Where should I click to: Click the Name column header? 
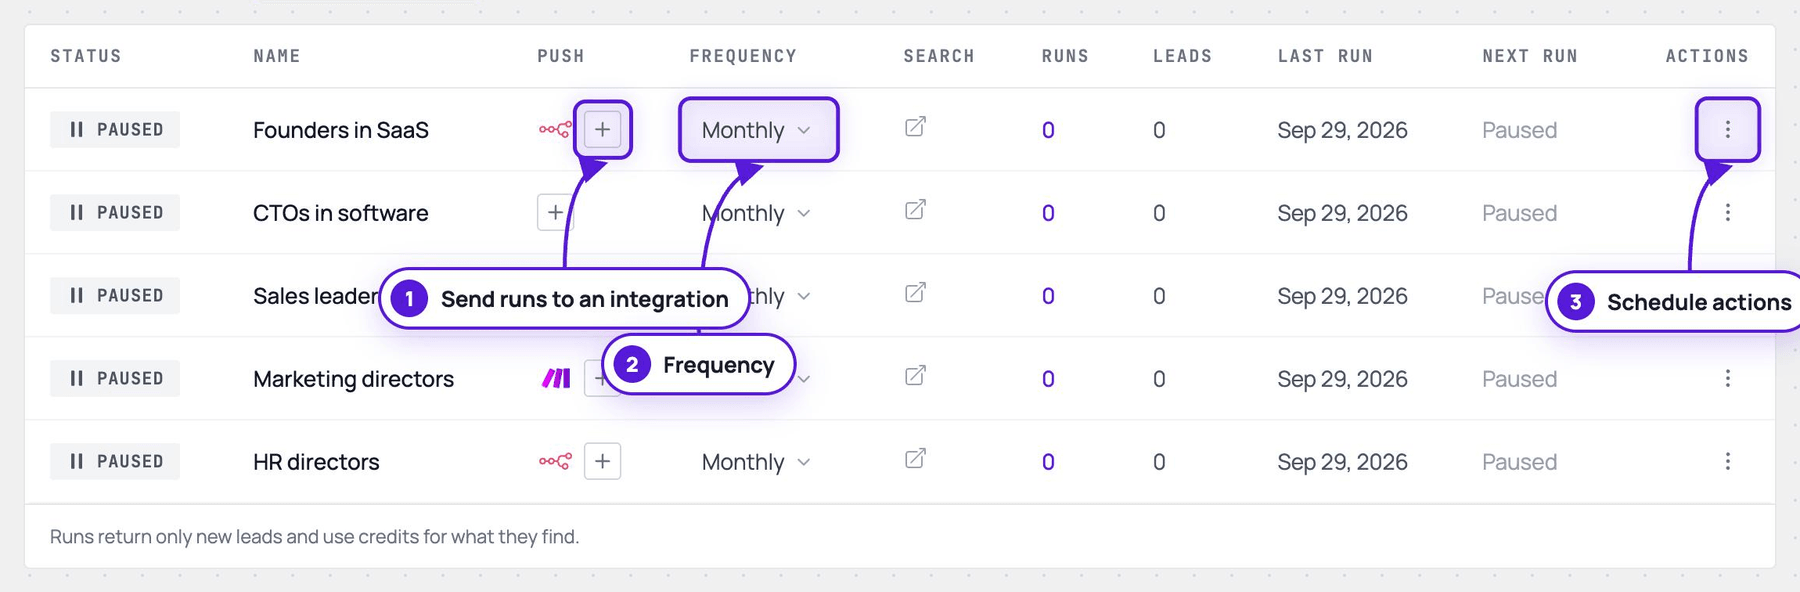(x=277, y=56)
